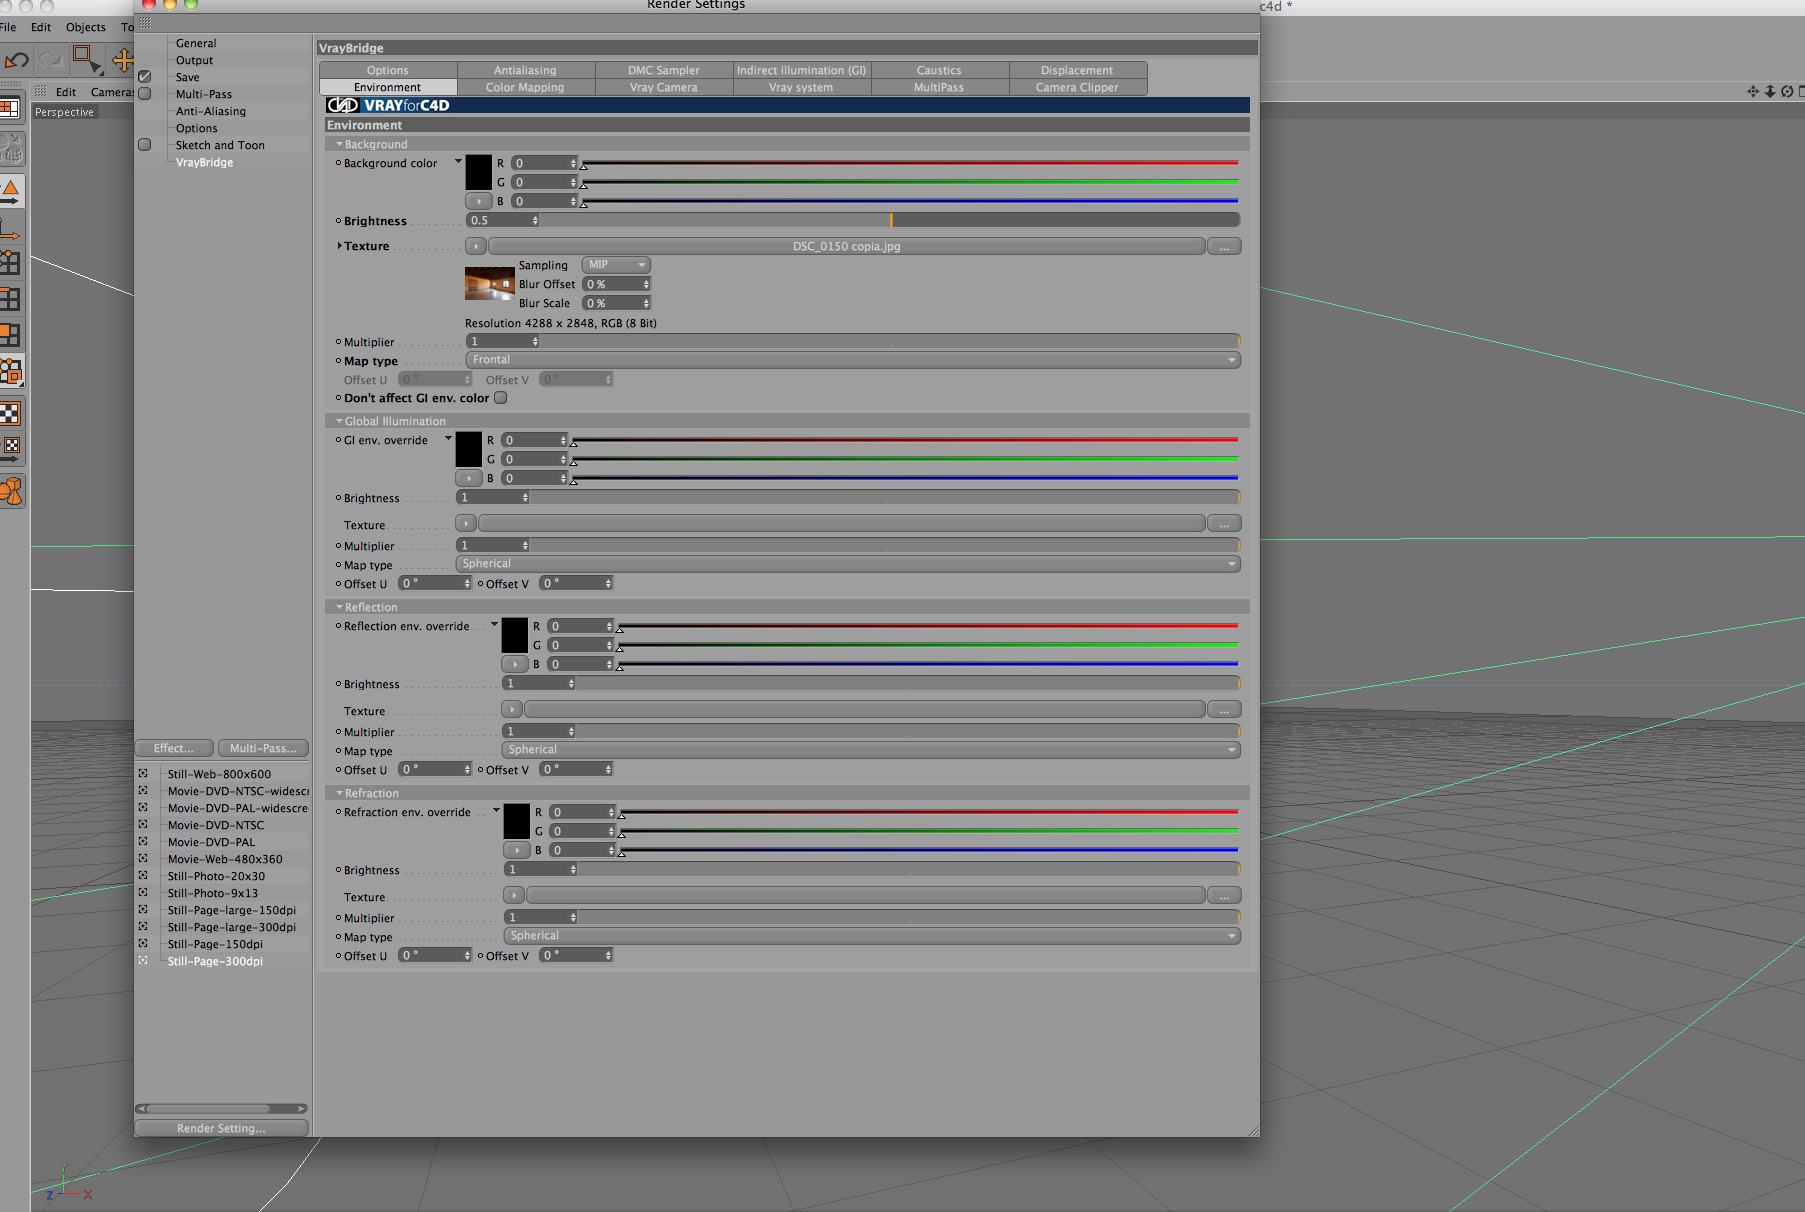Screen dimensions: 1805x1212
Task: Click the Multi-Pass... button
Action: 263,748
